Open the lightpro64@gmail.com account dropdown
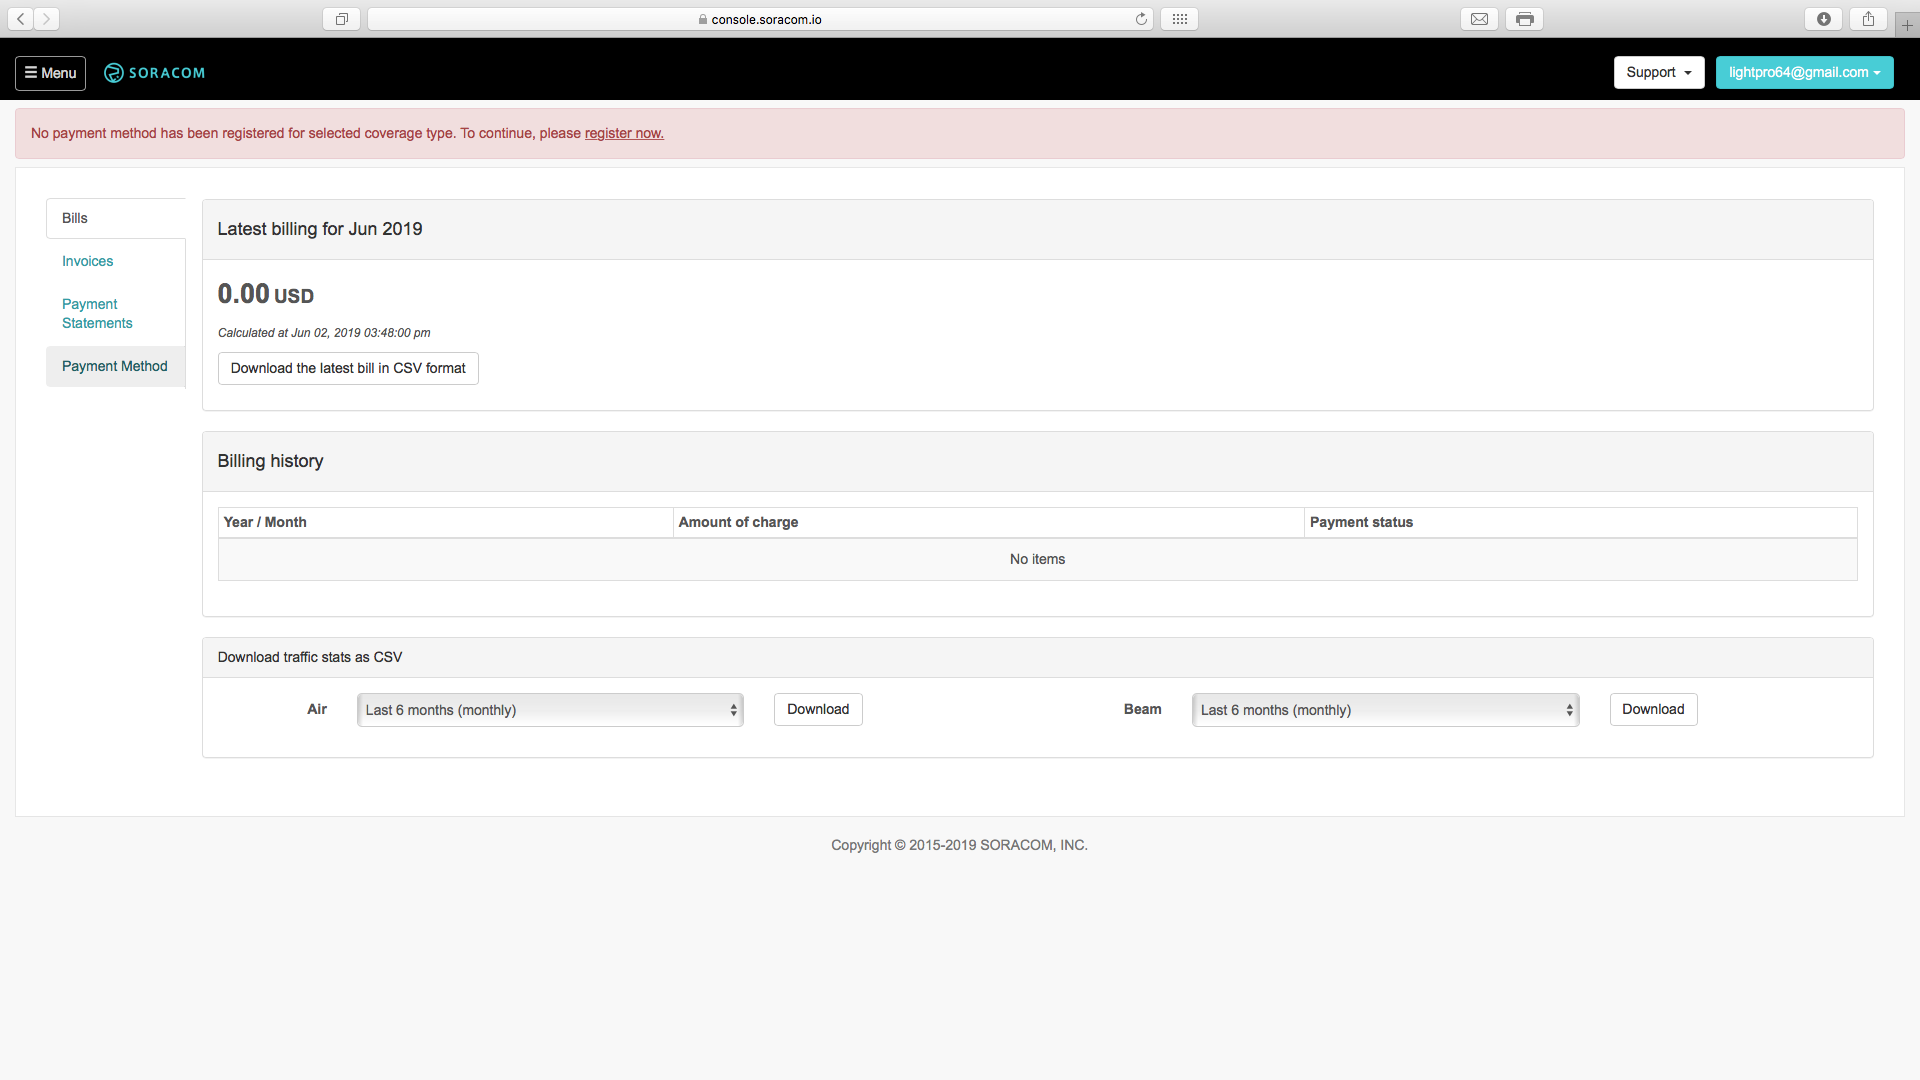The image size is (1920, 1080). [1804, 72]
